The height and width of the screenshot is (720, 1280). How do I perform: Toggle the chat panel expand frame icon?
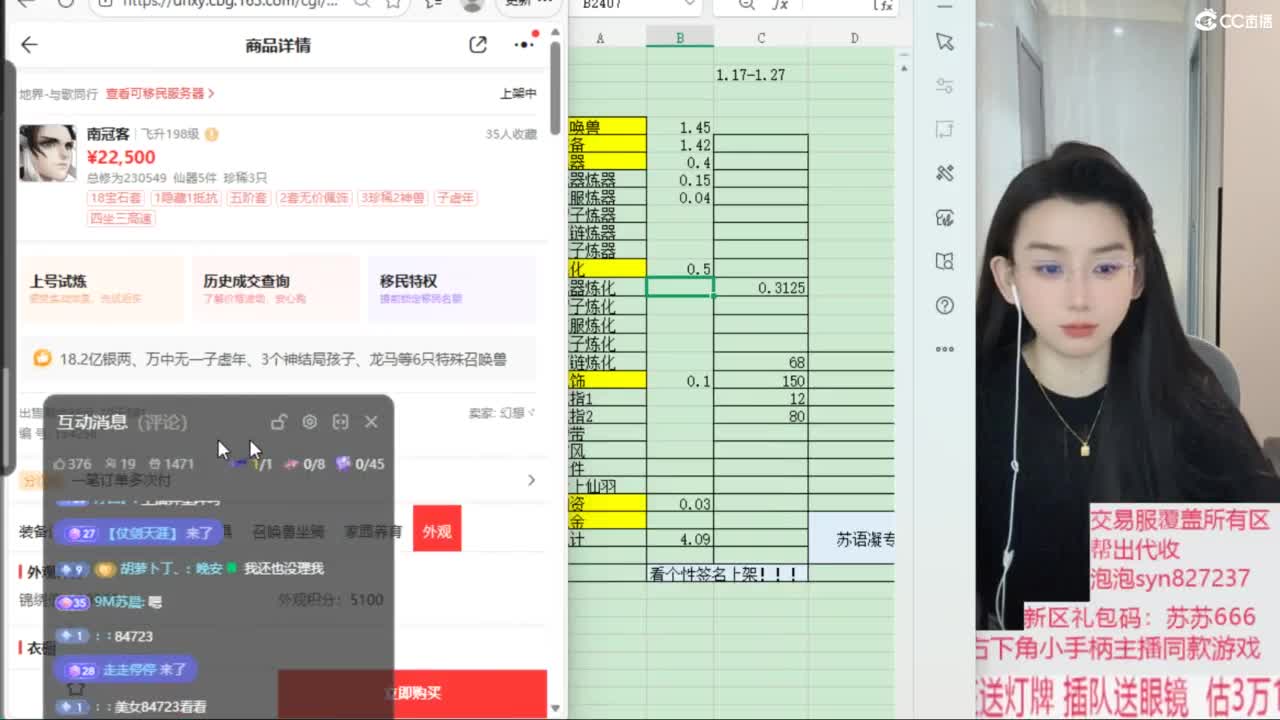[340, 422]
